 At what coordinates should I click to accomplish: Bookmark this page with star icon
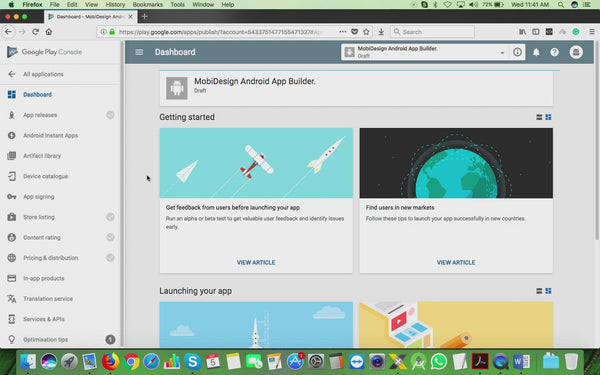coord(366,32)
